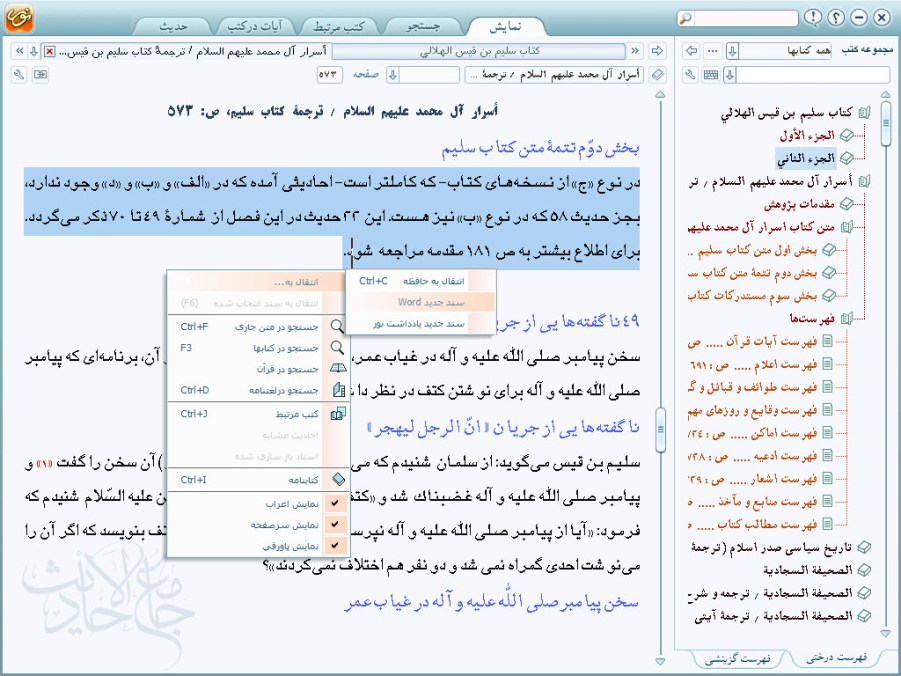Collapse کتاب سلیم بن قیس الهلالی tree node
This screenshot has height=676, width=901.
coord(865,113)
